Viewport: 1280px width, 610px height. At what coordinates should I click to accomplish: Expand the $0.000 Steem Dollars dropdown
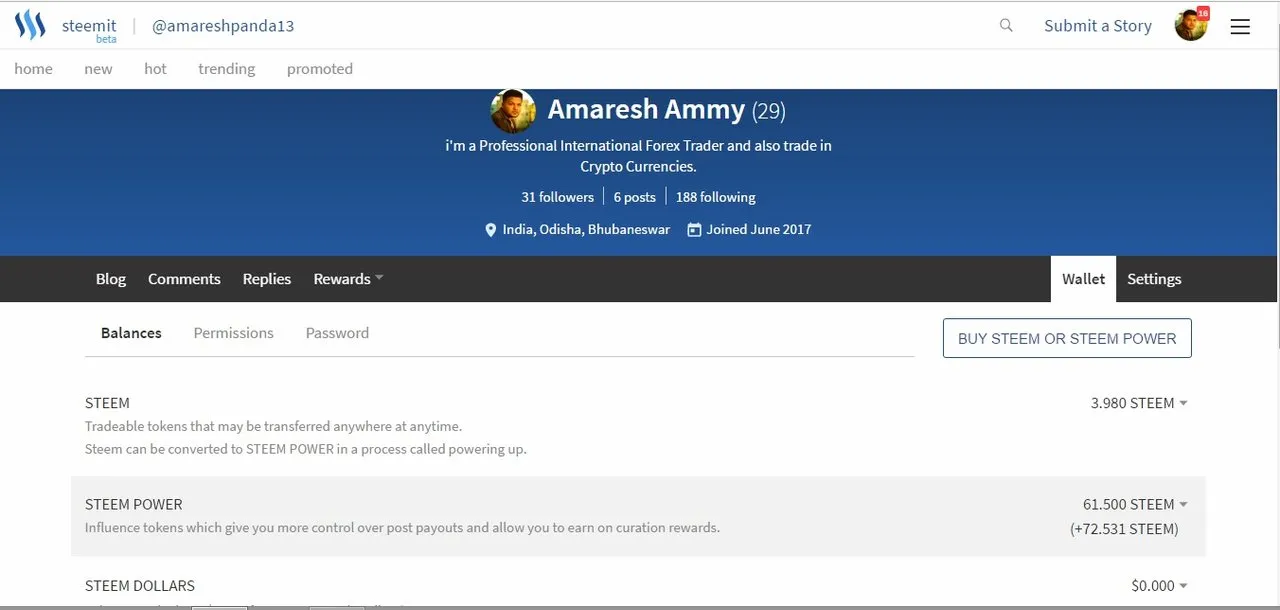[x=1159, y=586]
